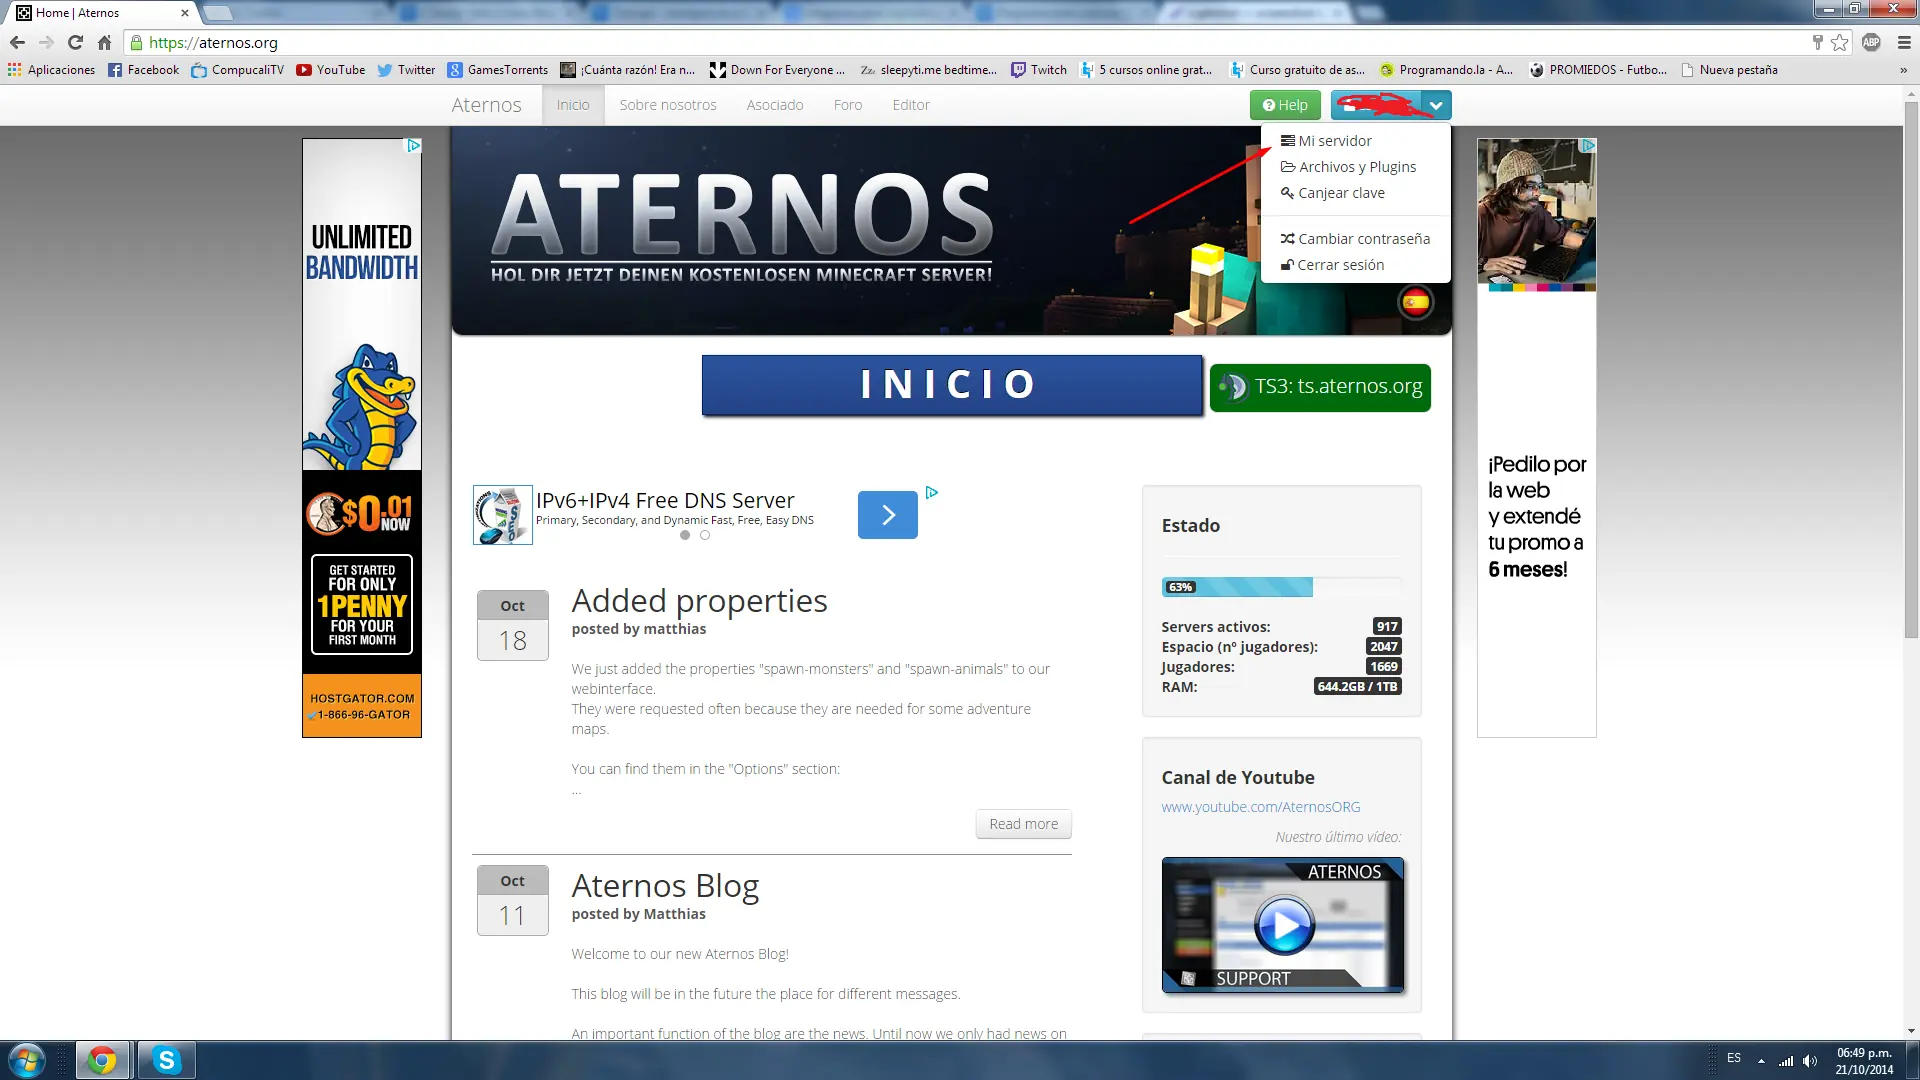Open the Aplicaciones apps bookmark
This screenshot has height=1080, width=1920.
coord(51,70)
